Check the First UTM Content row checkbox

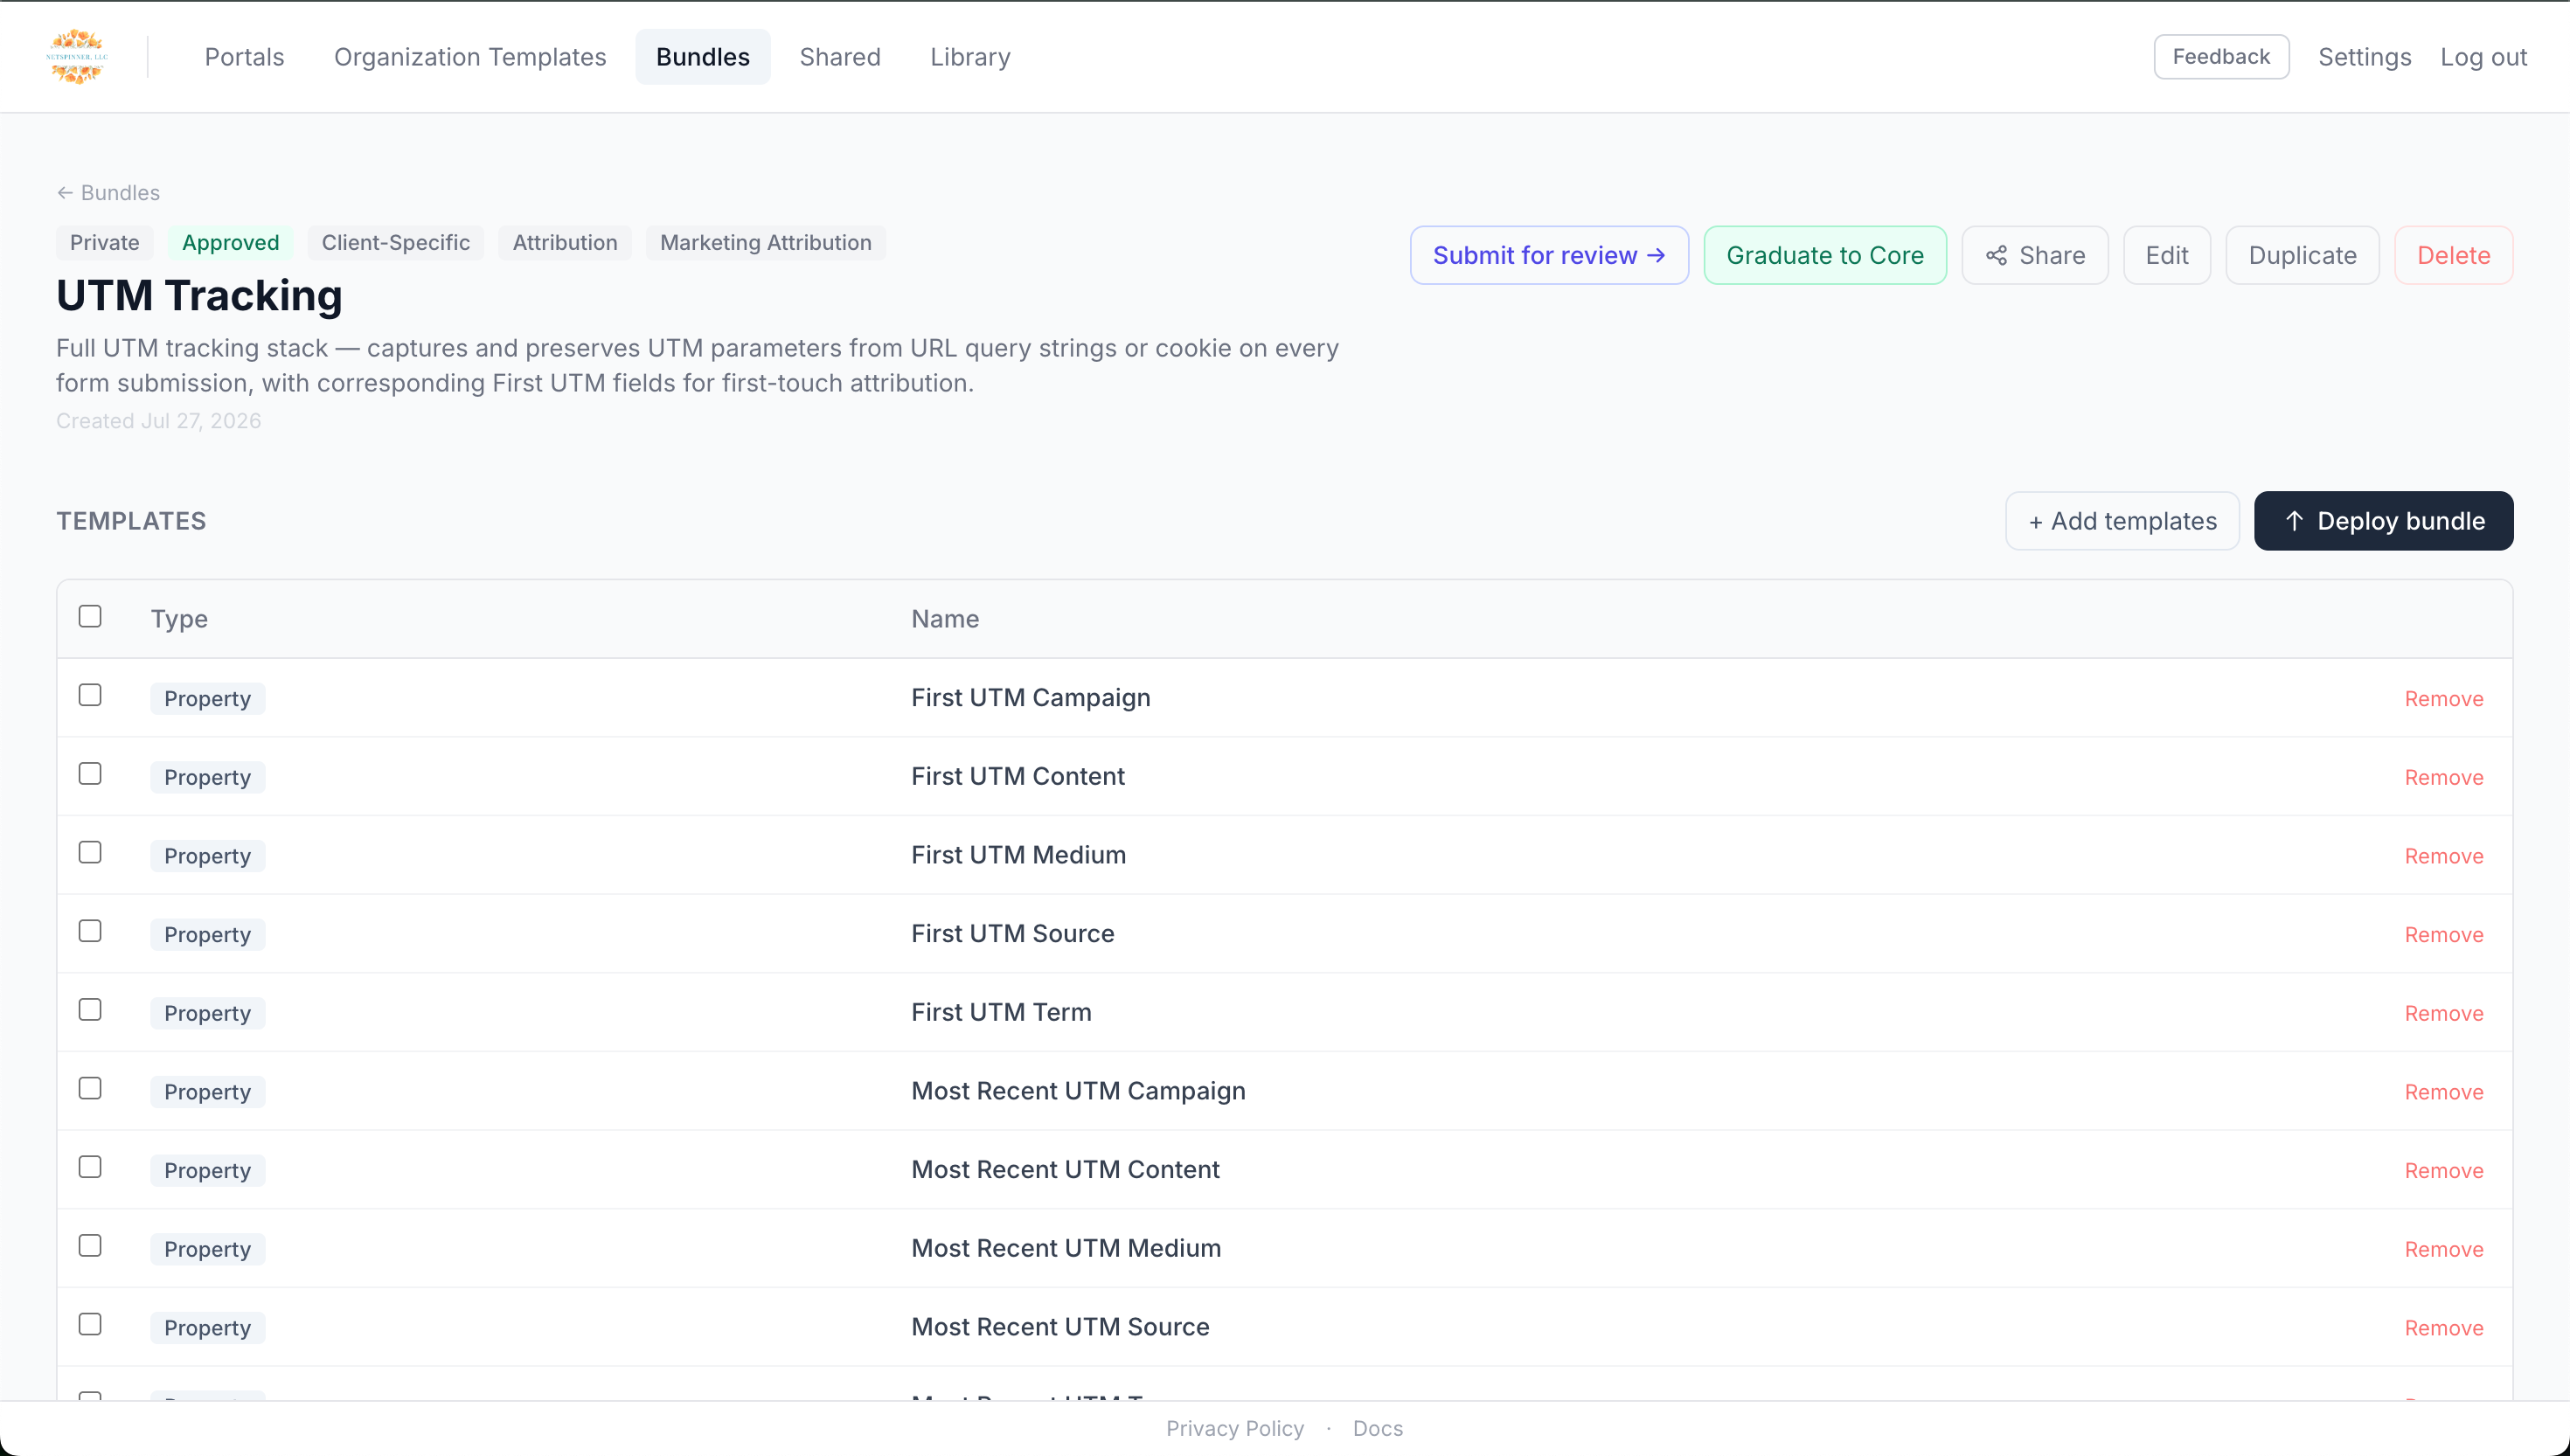[x=90, y=774]
